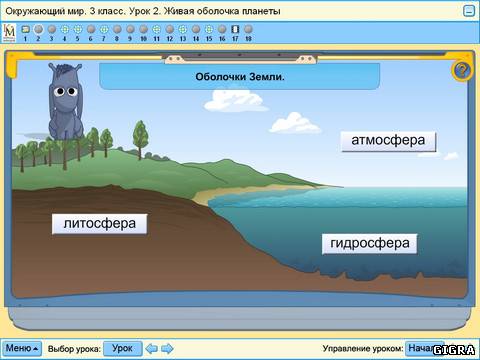The height and width of the screenshot is (360, 480).
Task: Jump to slide 18 marker
Action: click(x=248, y=29)
